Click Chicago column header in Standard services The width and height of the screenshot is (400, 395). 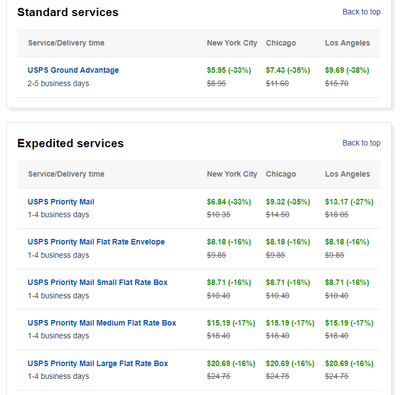(281, 43)
